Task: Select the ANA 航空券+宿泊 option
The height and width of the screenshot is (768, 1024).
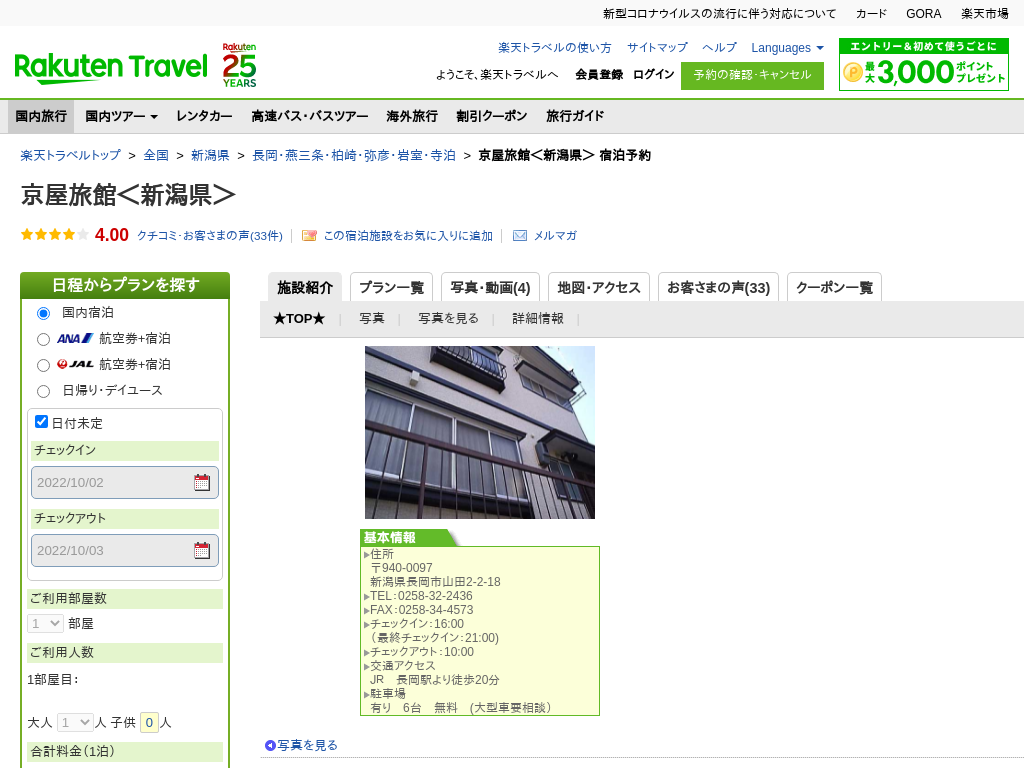Action: [43, 339]
